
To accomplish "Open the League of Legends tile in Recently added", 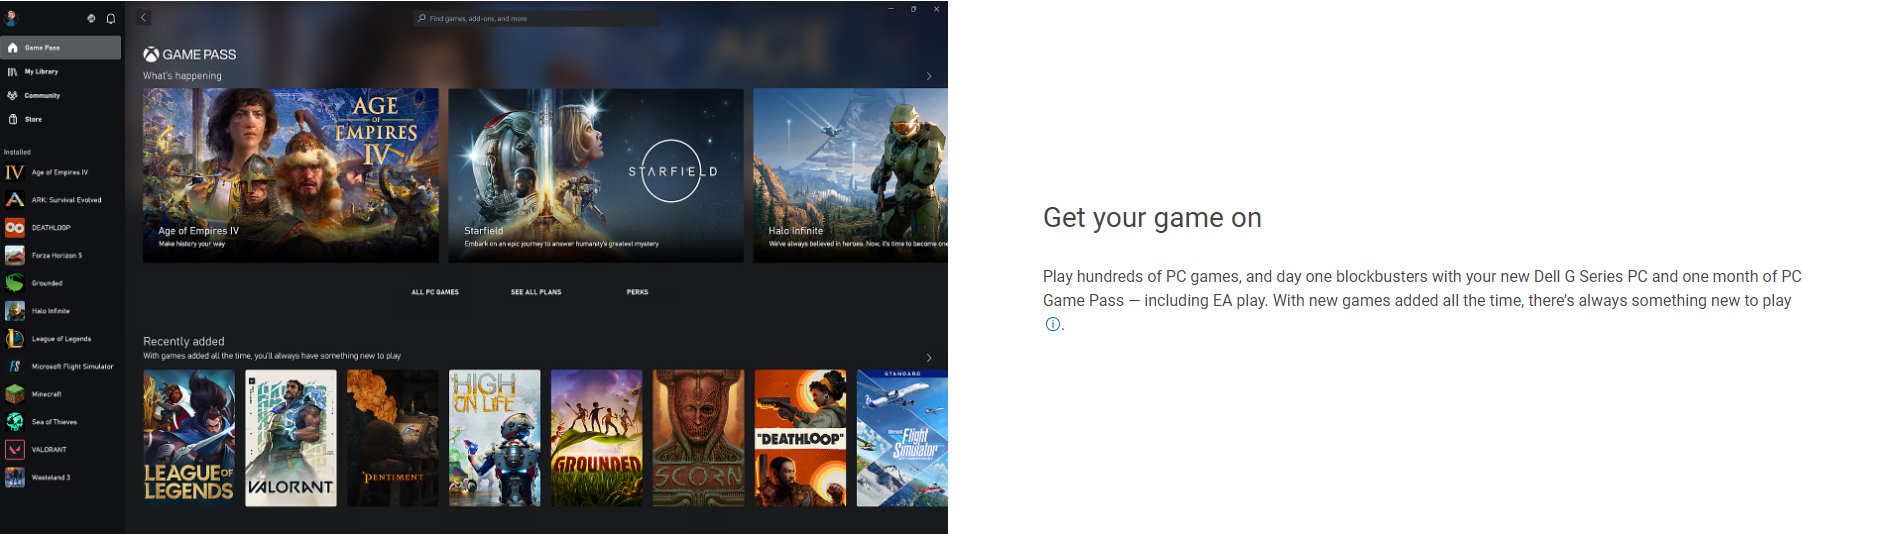I will click(189, 438).
